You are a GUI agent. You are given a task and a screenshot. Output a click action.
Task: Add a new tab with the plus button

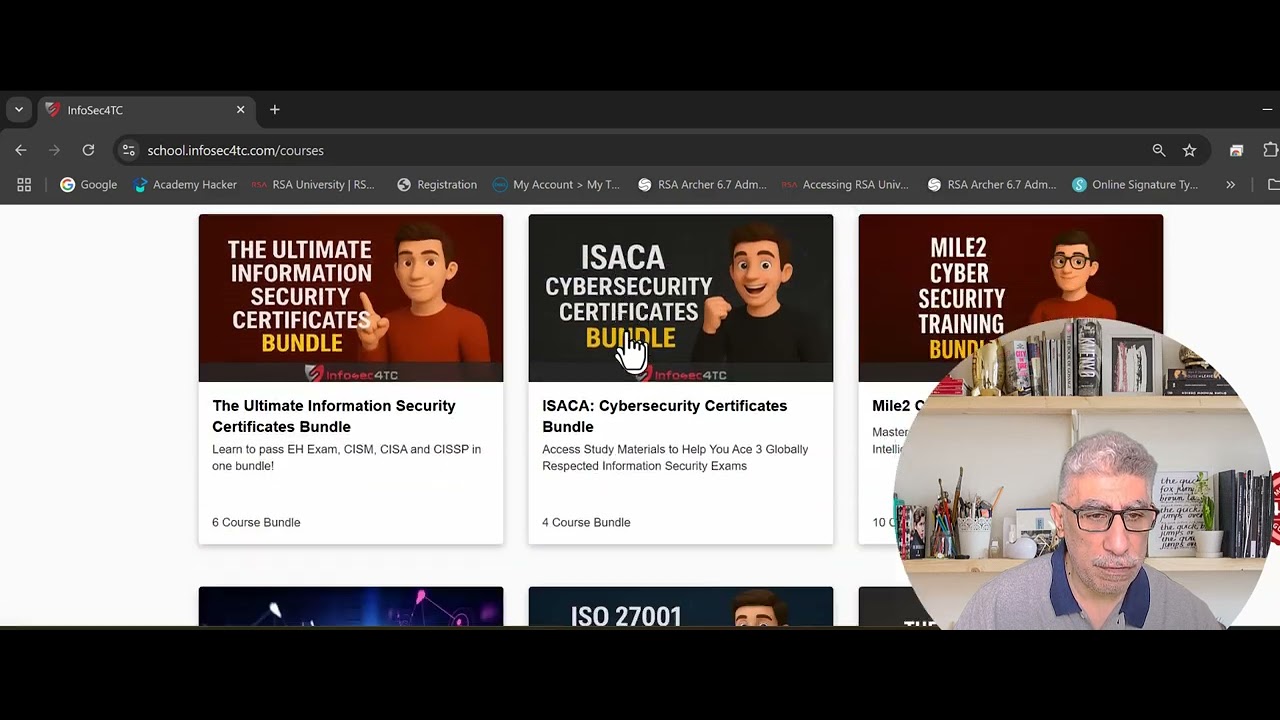(275, 110)
